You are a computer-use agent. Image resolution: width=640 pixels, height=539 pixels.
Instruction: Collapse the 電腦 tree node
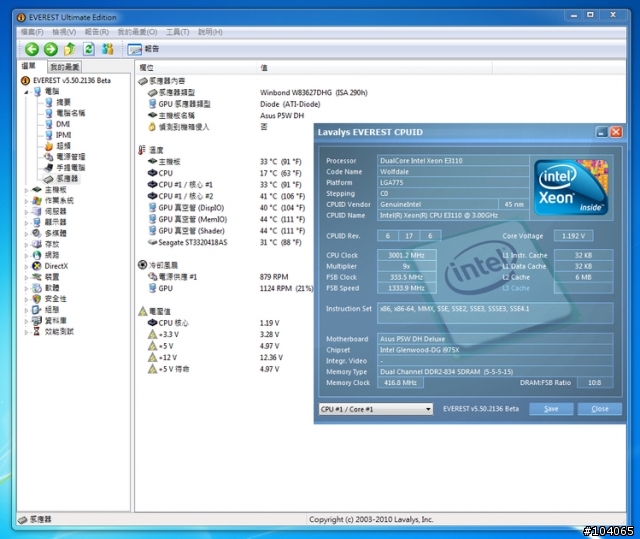pyautogui.click(x=27, y=92)
